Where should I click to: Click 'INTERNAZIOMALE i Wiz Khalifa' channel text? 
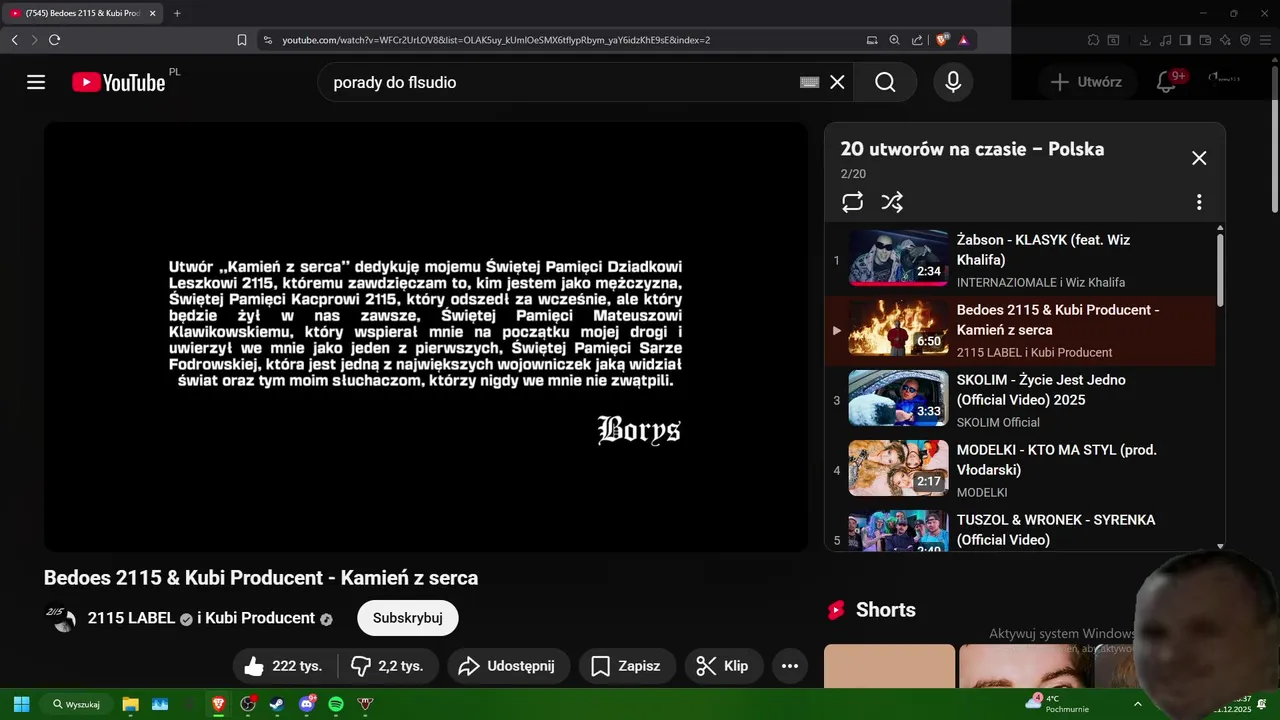(1041, 282)
